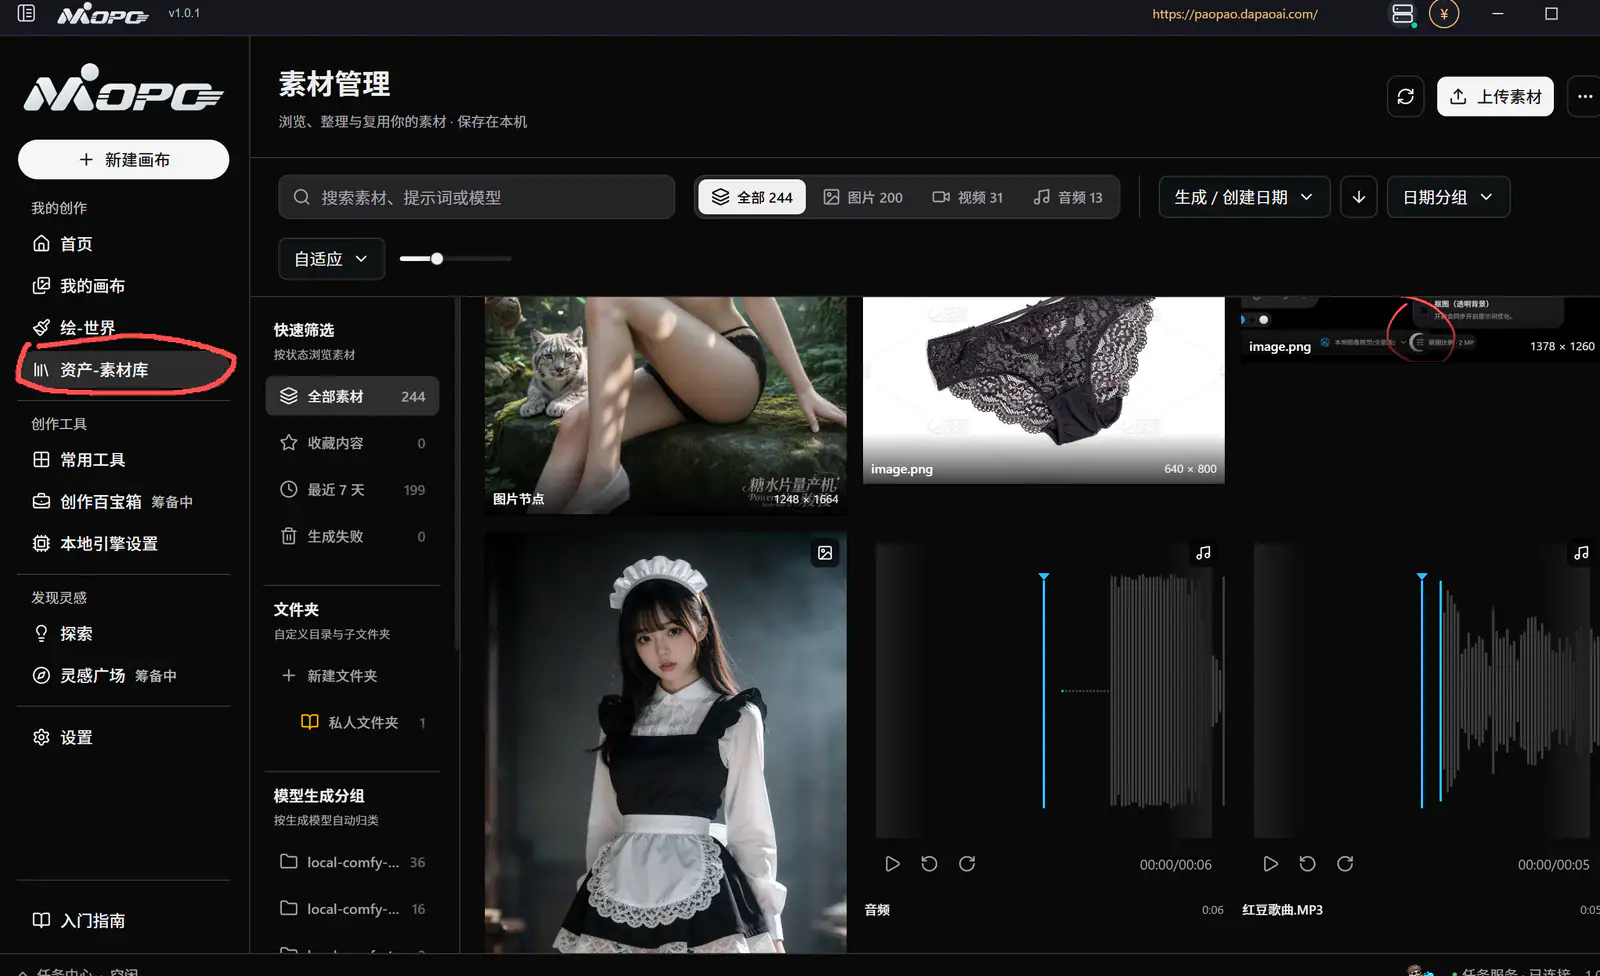Open the yen coin balance icon
Screen dimensions: 1600x976
click(1444, 14)
